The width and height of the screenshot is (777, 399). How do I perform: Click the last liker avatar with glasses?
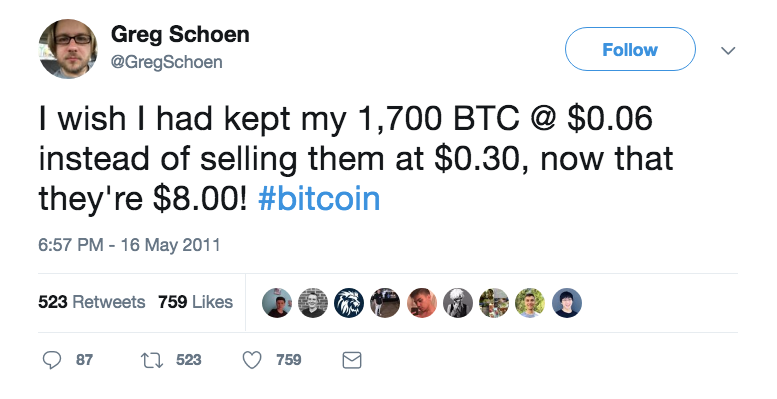click(x=566, y=303)
